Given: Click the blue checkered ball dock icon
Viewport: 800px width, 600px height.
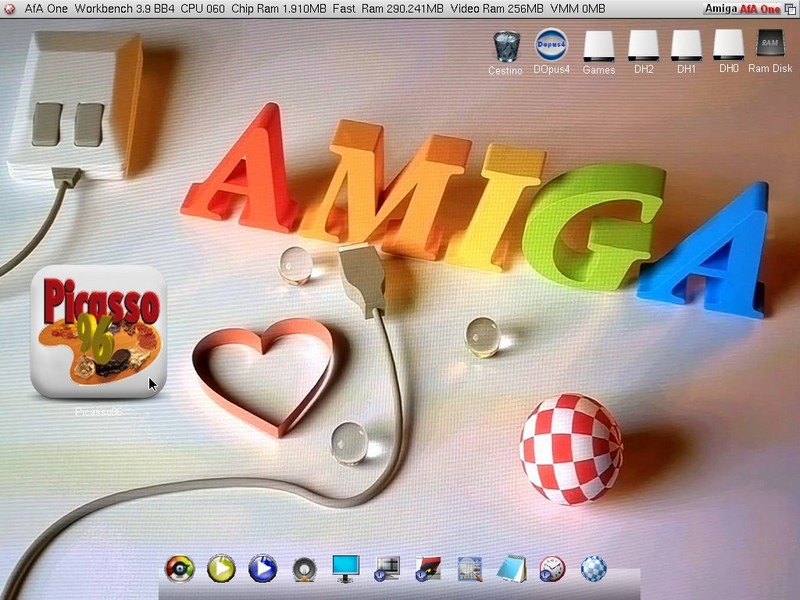Looking at the screenshot, I should pyautogui.click(x=594, y=569).
